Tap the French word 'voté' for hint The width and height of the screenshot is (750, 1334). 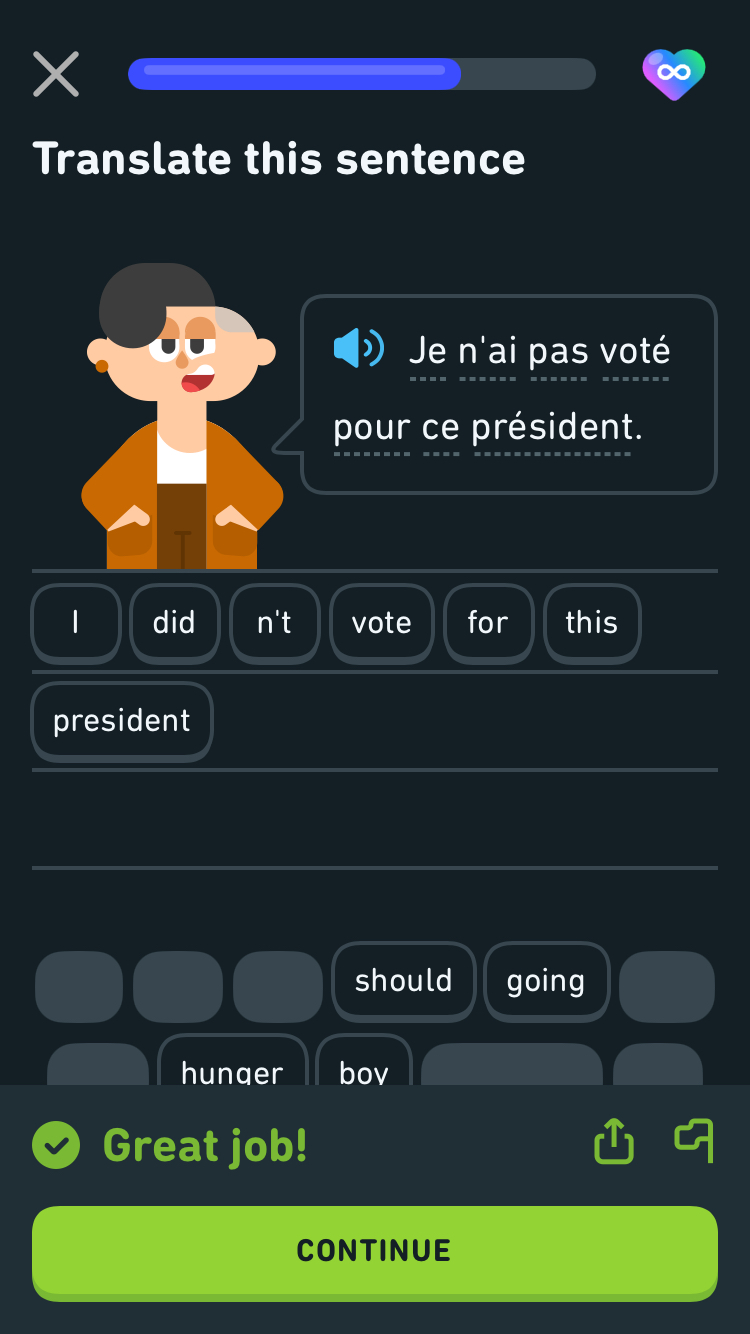pos(634,351)
